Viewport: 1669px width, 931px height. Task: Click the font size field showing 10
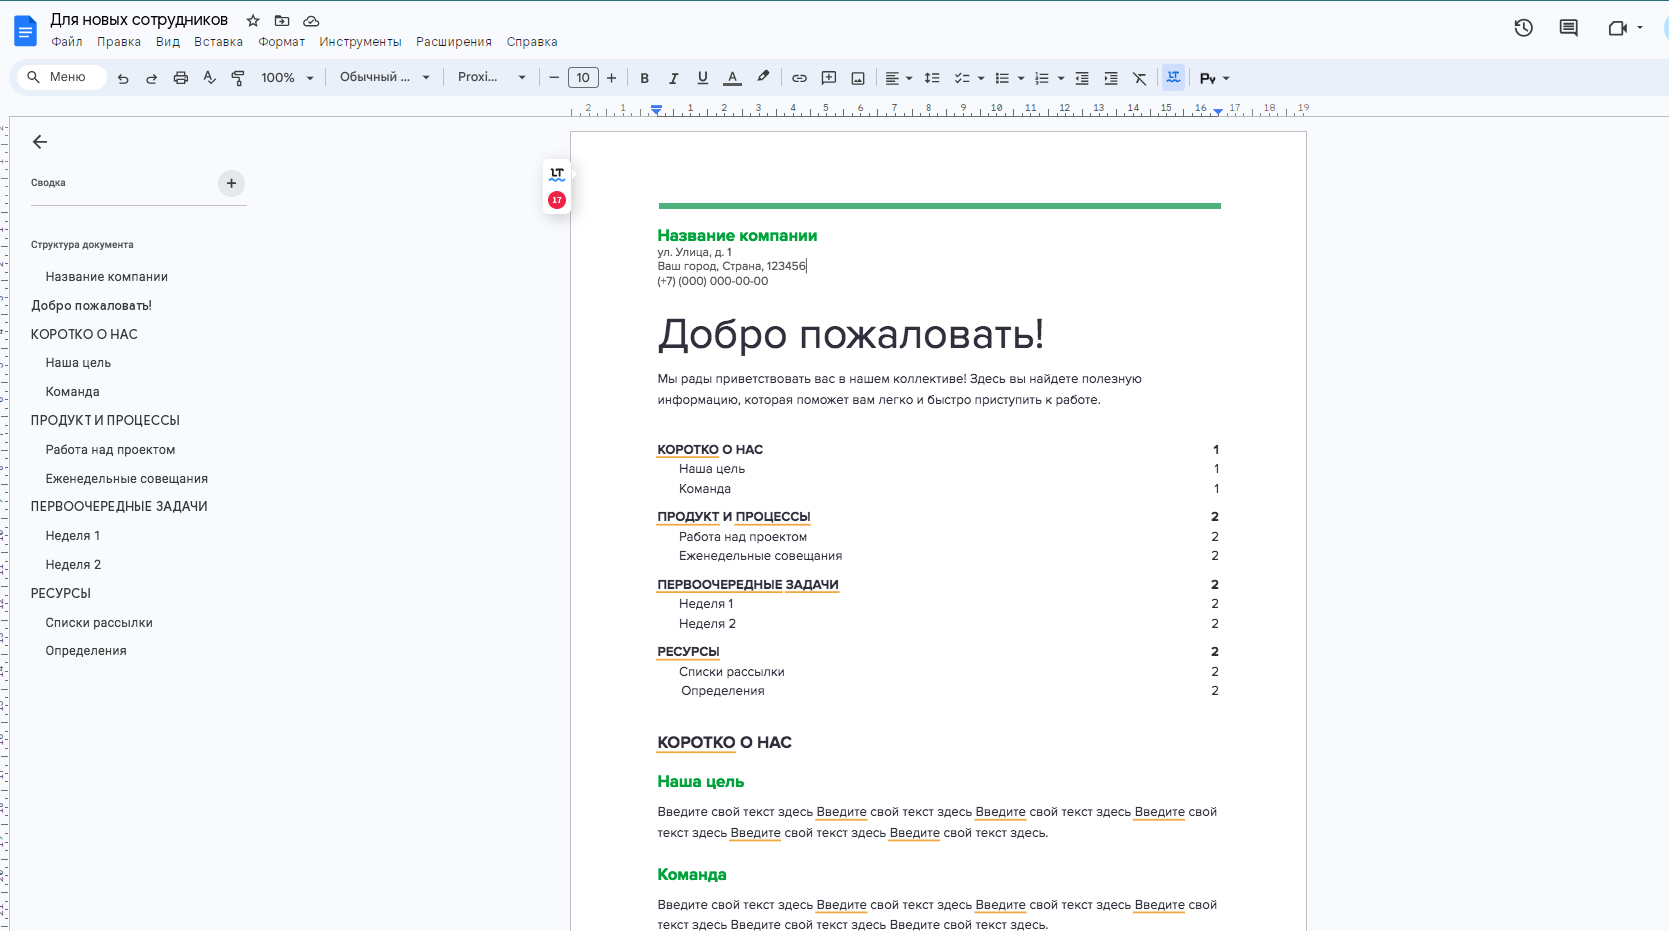583,78
